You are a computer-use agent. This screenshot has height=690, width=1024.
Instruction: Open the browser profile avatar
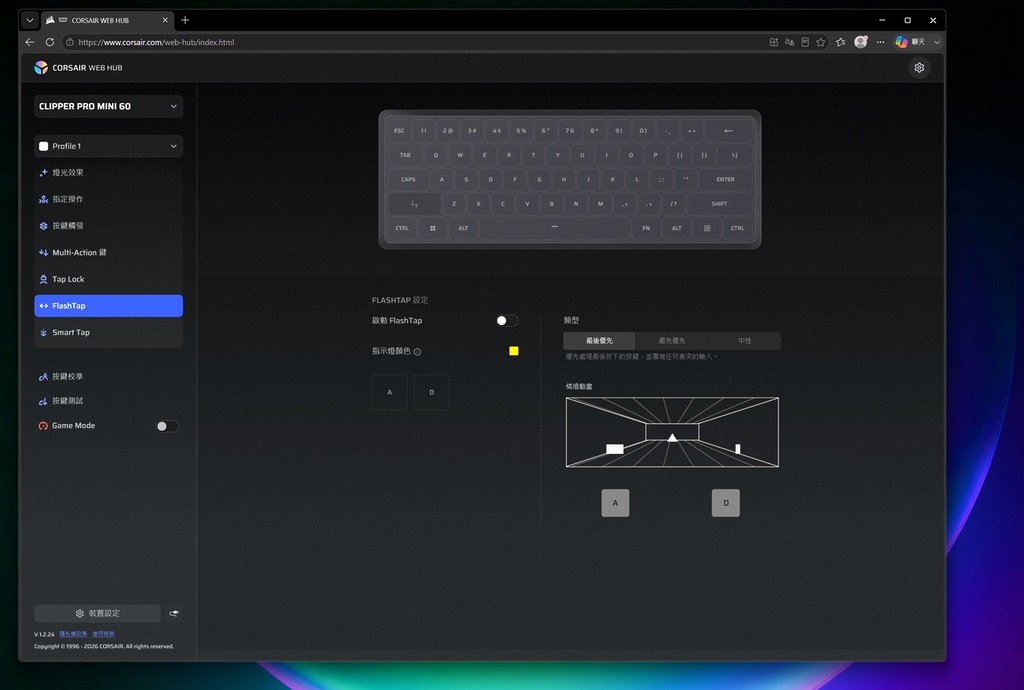[861, 42]
